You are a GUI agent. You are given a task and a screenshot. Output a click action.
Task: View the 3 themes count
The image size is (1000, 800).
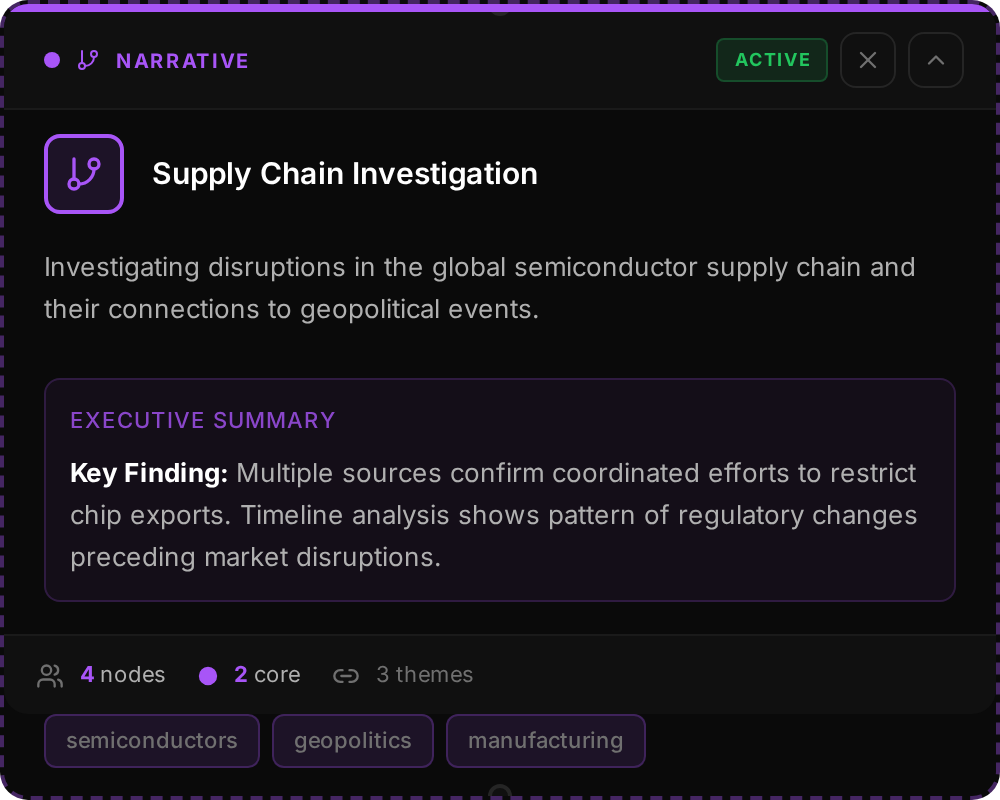pos(424,675)
